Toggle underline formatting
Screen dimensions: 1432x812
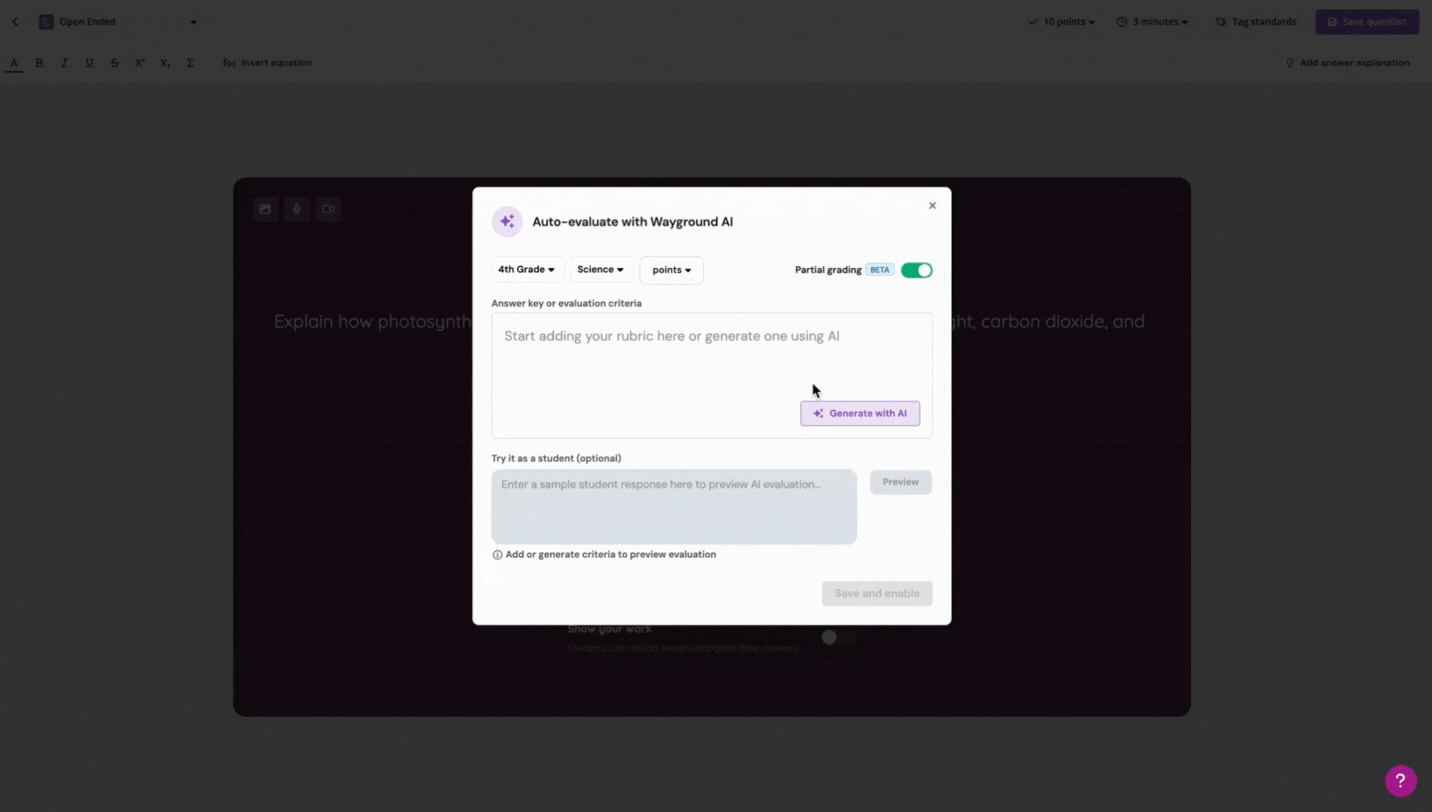point(89,63)
